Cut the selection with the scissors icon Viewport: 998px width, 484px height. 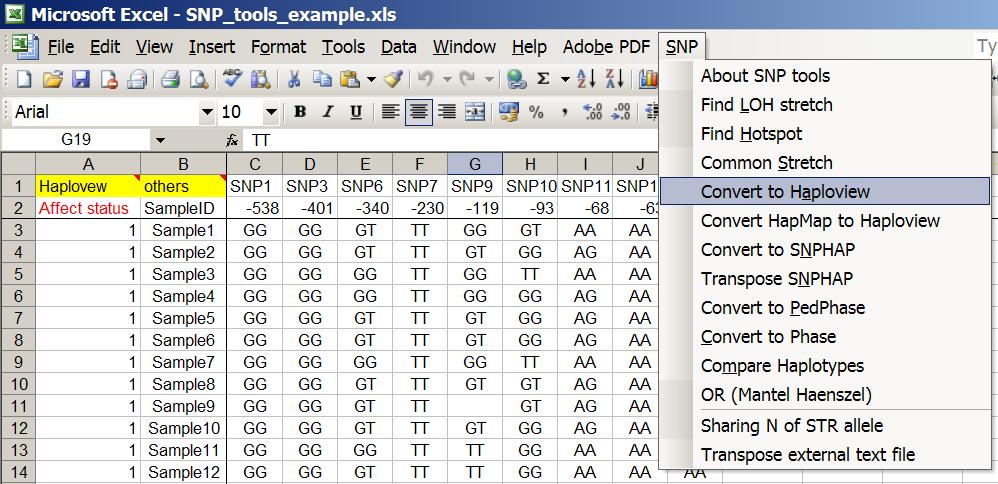point(294,80)
